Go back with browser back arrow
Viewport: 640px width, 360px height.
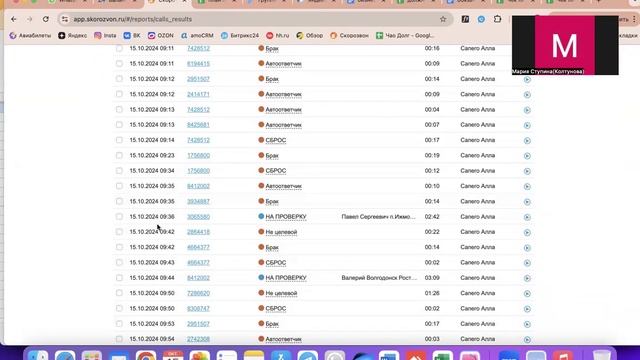click(x=14, y=19)
